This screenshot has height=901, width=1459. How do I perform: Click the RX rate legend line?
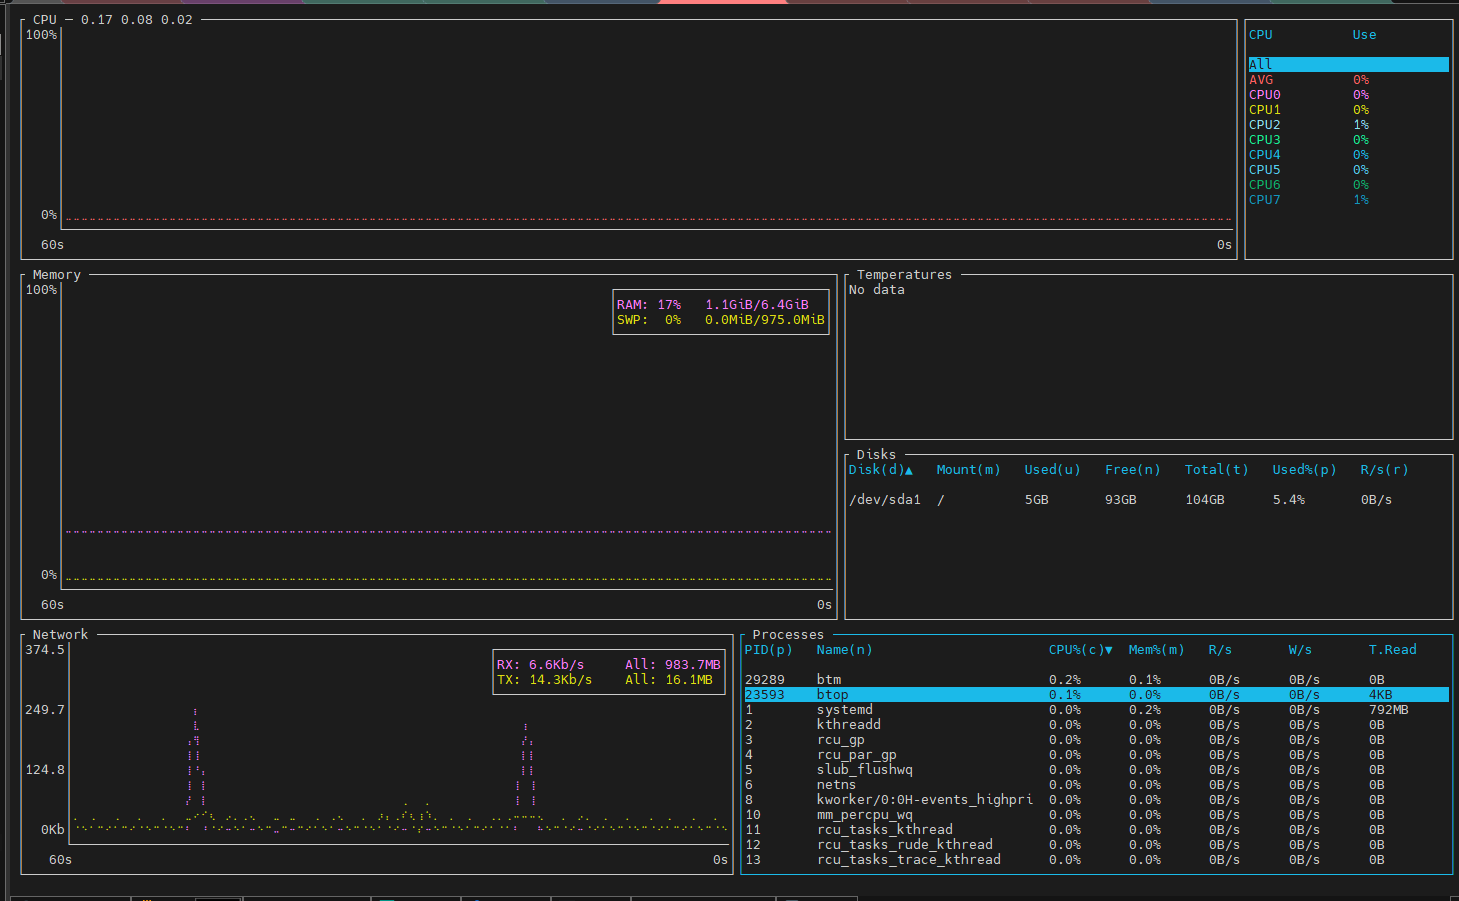pos(608,664)
